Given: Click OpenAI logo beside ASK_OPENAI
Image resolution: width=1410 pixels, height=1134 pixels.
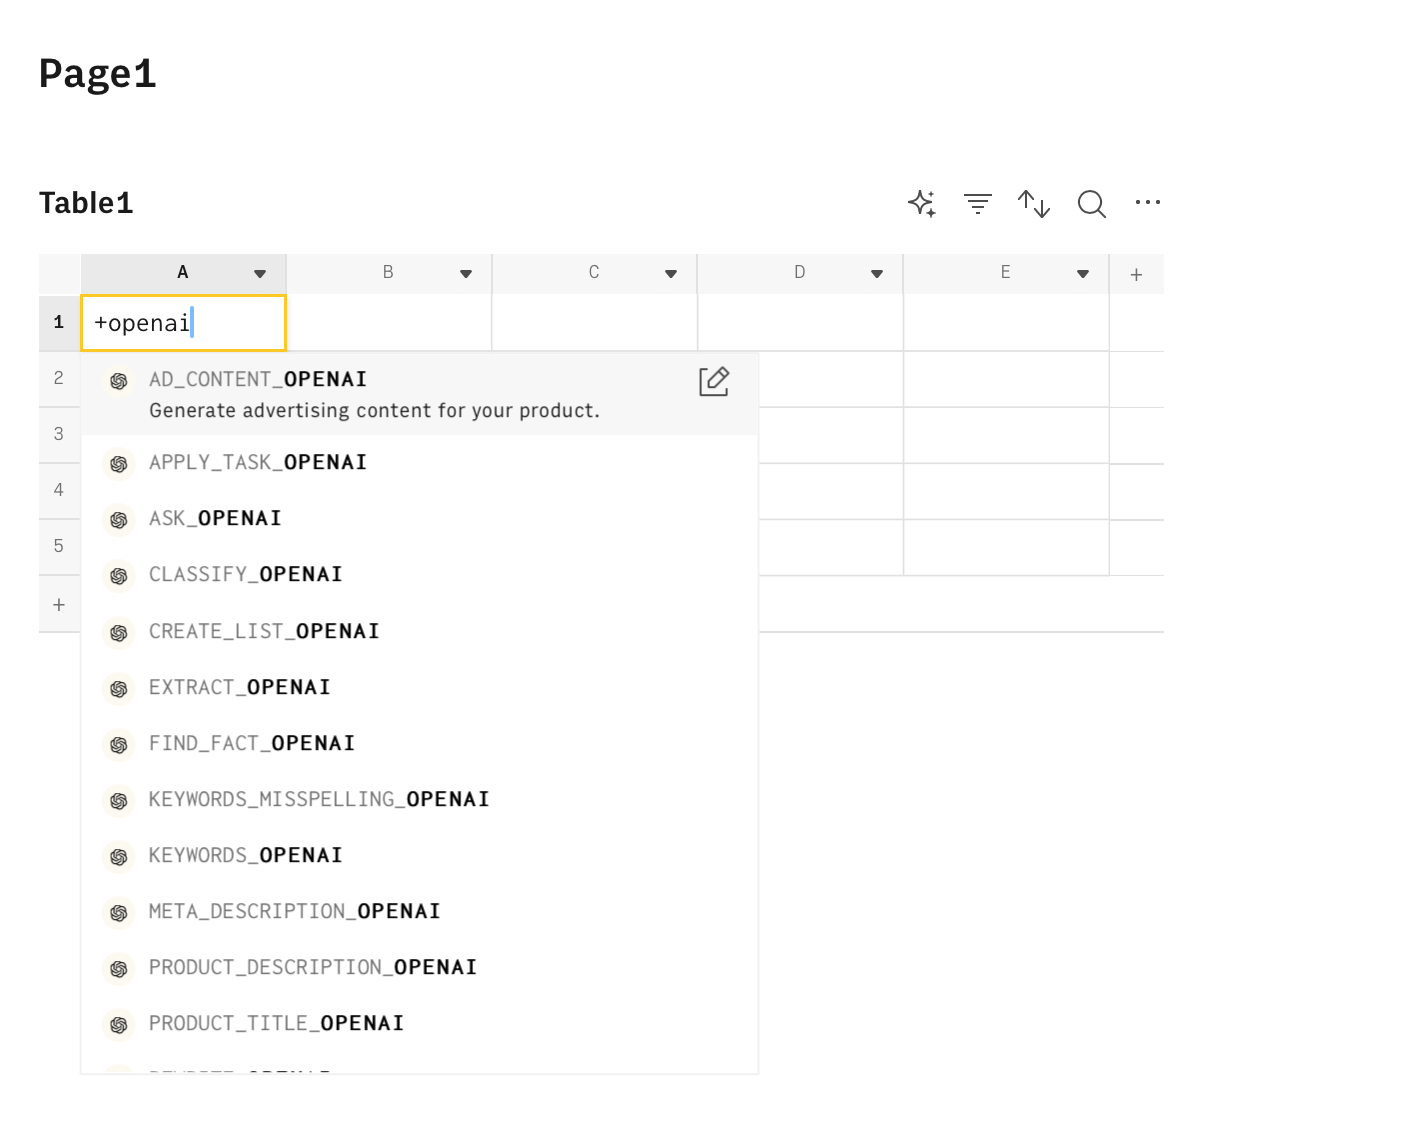Looking at the screenshot, I should click(119, 520).
